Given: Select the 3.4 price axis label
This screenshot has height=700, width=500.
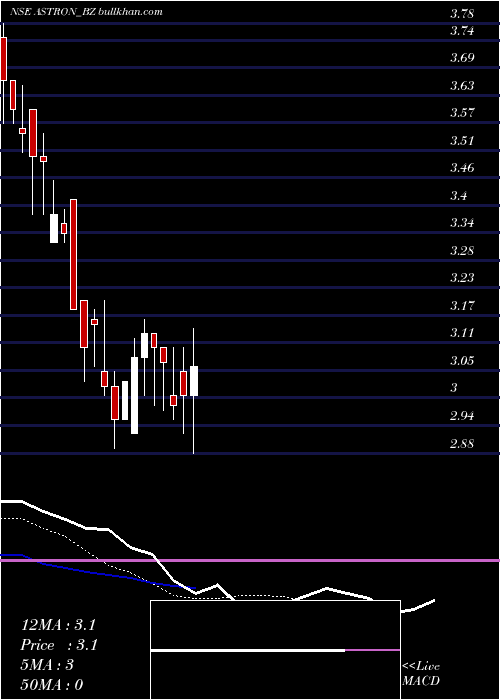Looking at the screenshot, I should tap(458, 196).
